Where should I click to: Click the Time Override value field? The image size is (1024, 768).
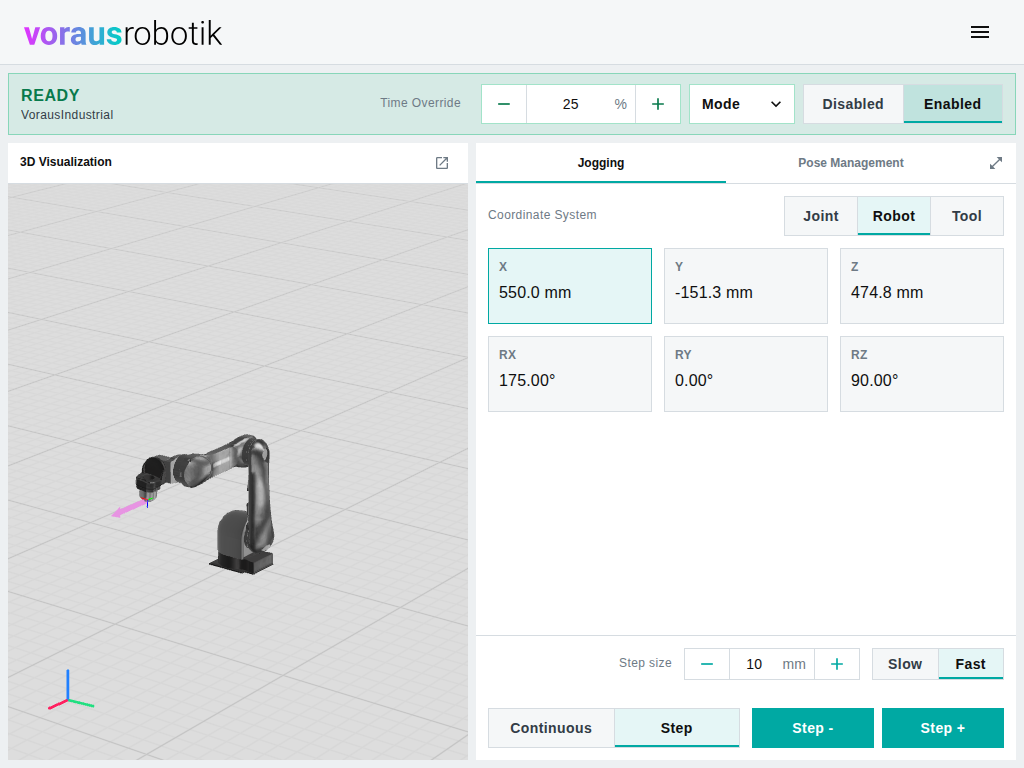click(x=581, y=104)
